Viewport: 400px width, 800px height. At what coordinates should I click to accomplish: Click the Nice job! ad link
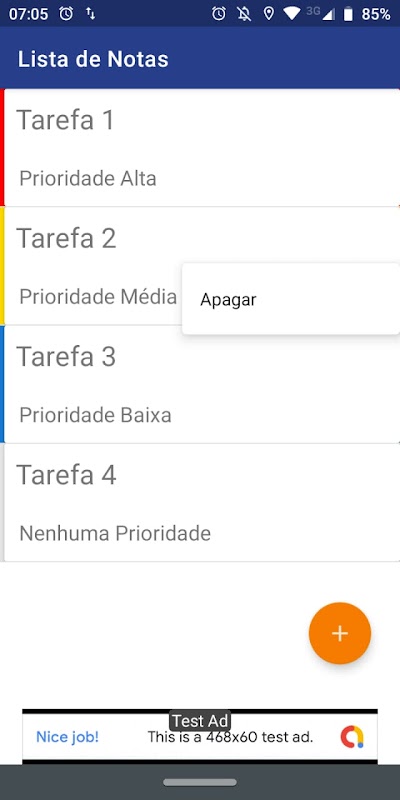67,737
